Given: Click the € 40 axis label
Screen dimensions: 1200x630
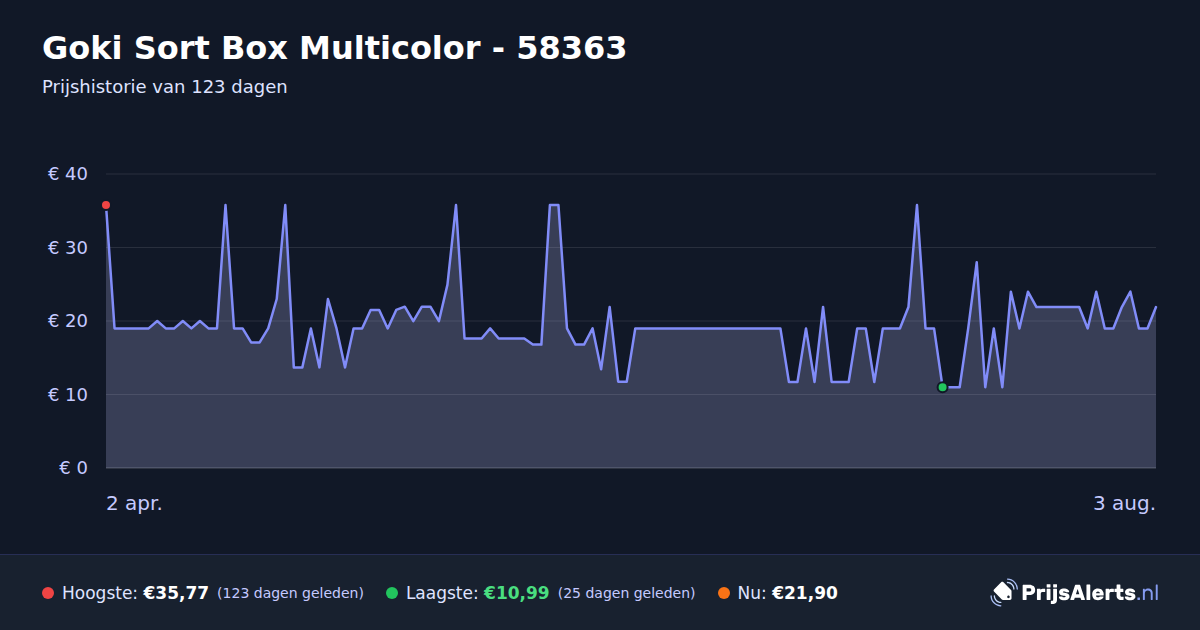Looking at the screenshot, I should coord(68,174).
